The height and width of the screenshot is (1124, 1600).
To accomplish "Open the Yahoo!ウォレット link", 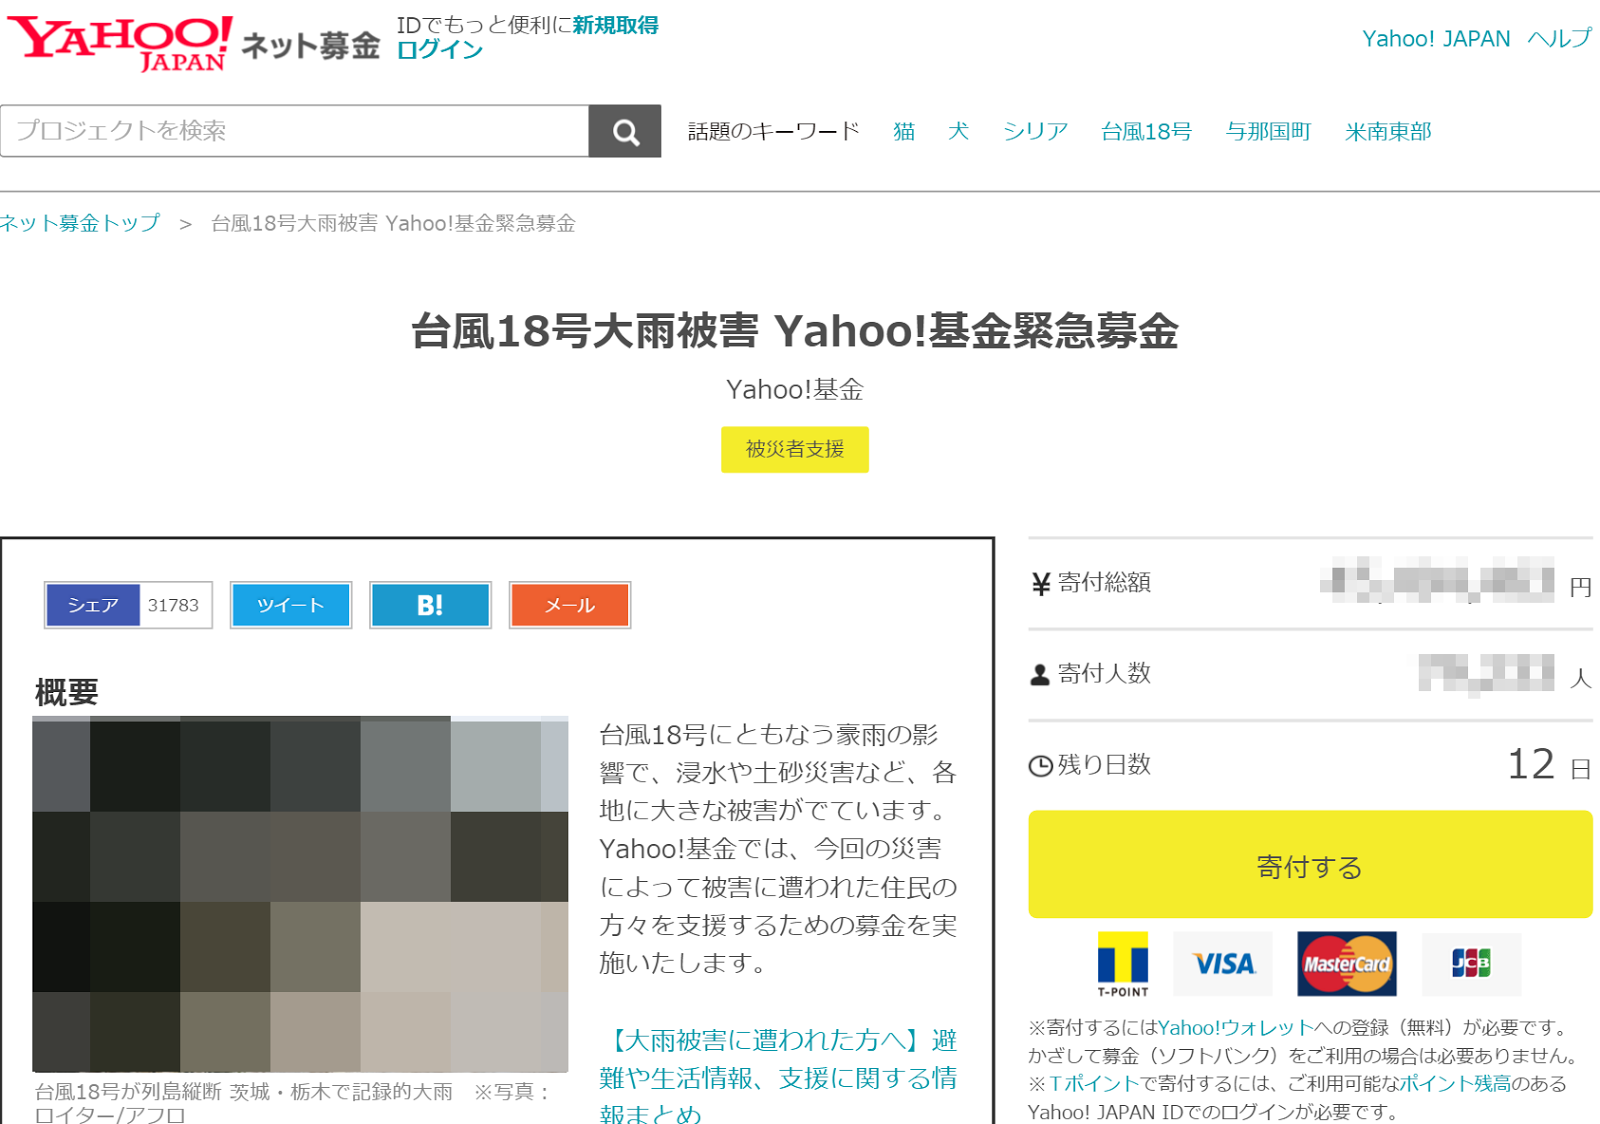I will click(1235, 1027).
